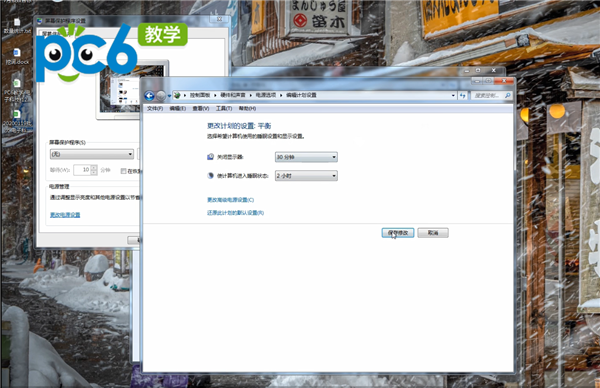600x388 pixels.
Task: Select the .docx file icon on the desktop
Action: coord(17,56)
